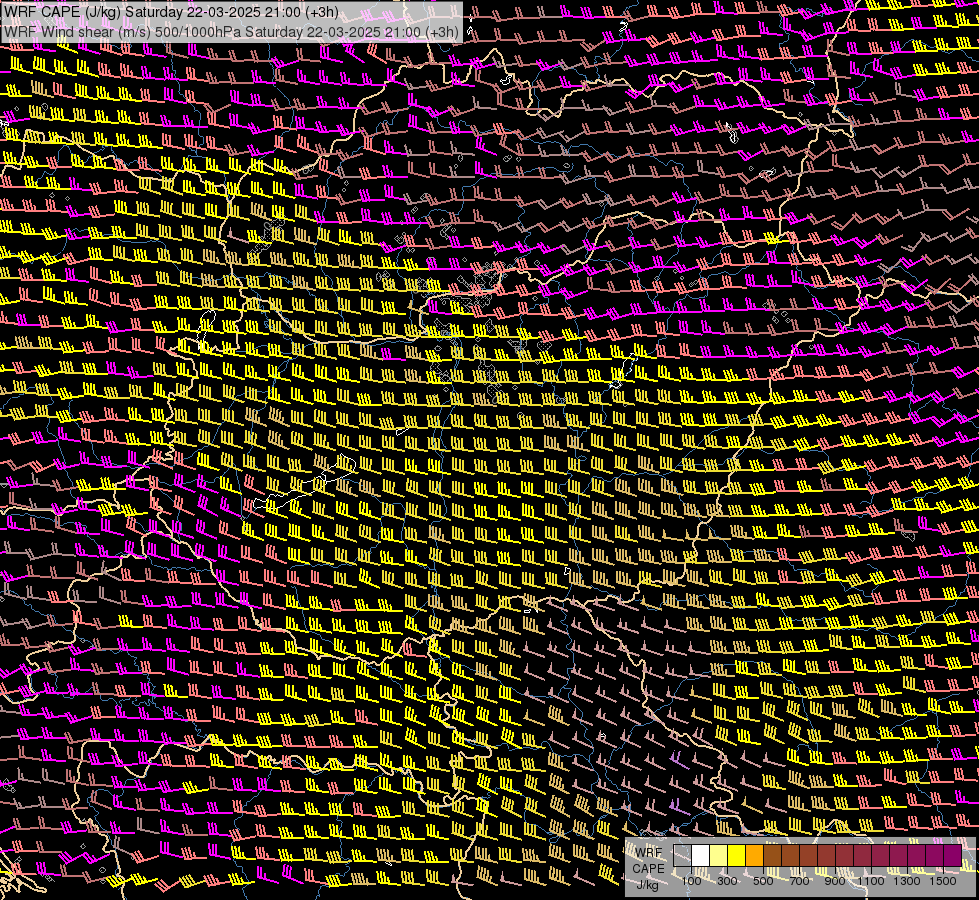Click the '300' legend value
This screenshot has height=900, width=979.
tap(727, 881)
